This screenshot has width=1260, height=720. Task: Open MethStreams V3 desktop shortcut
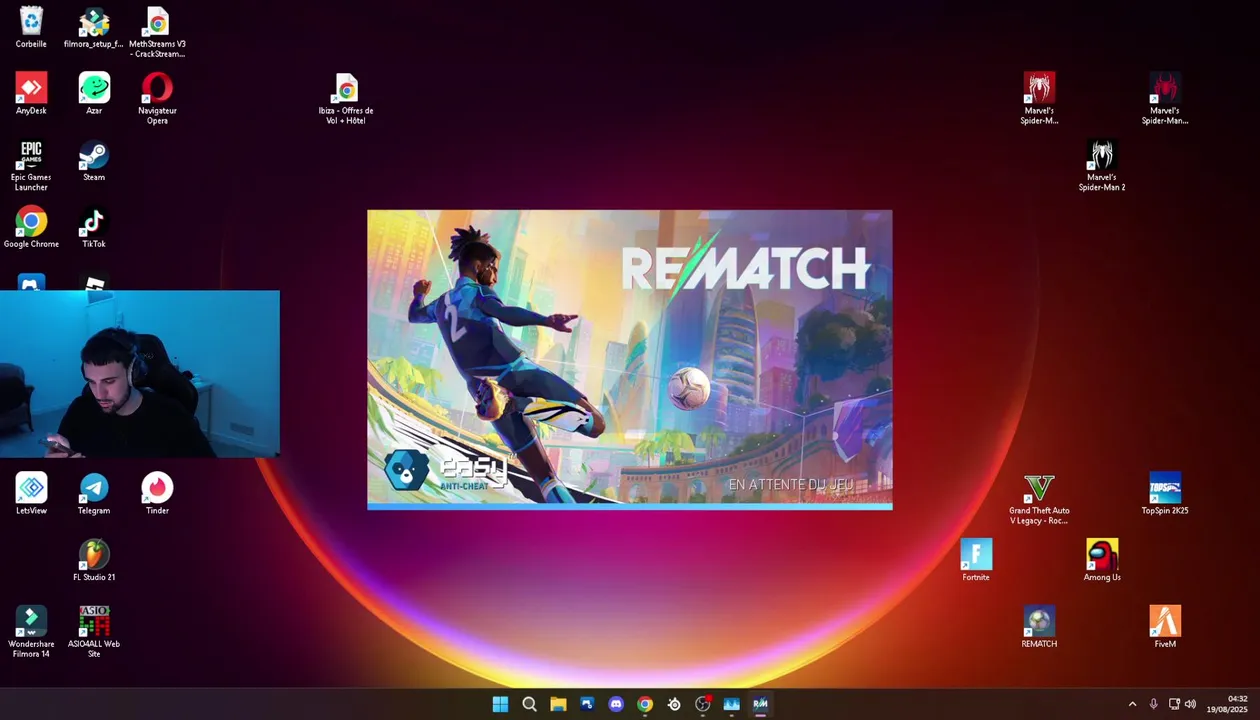(157, 32)
